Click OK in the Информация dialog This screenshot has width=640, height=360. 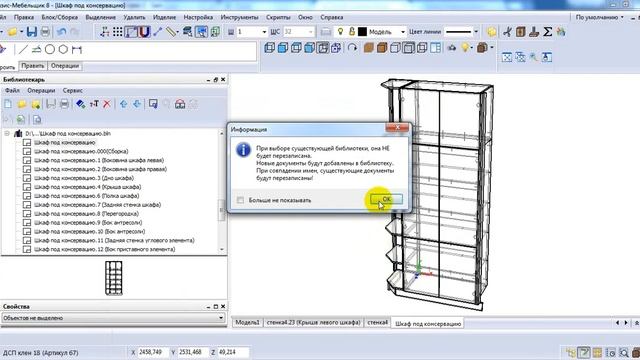[386, 199]
